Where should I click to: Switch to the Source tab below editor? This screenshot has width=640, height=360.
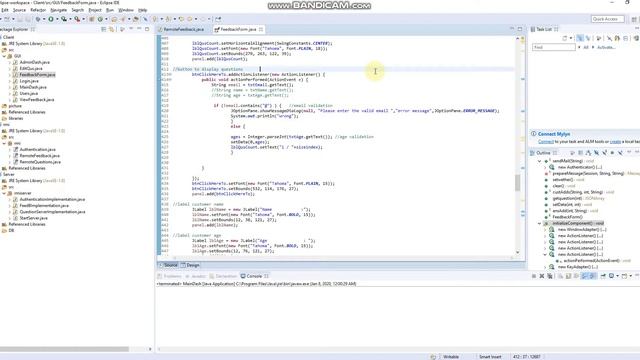pyautogui.click(x=168, y=265)
